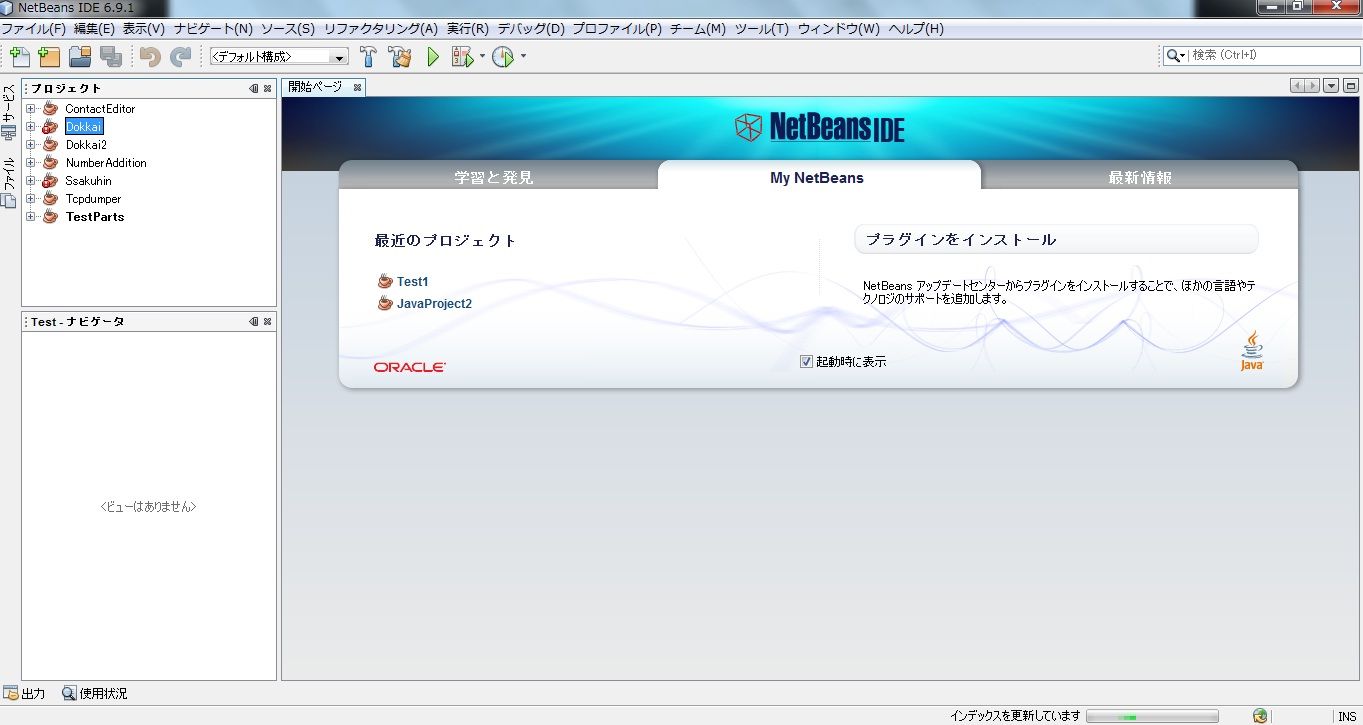Open the ファイル side panel tab
This screenshot has width=1363, height=725.
pos(9,182)
